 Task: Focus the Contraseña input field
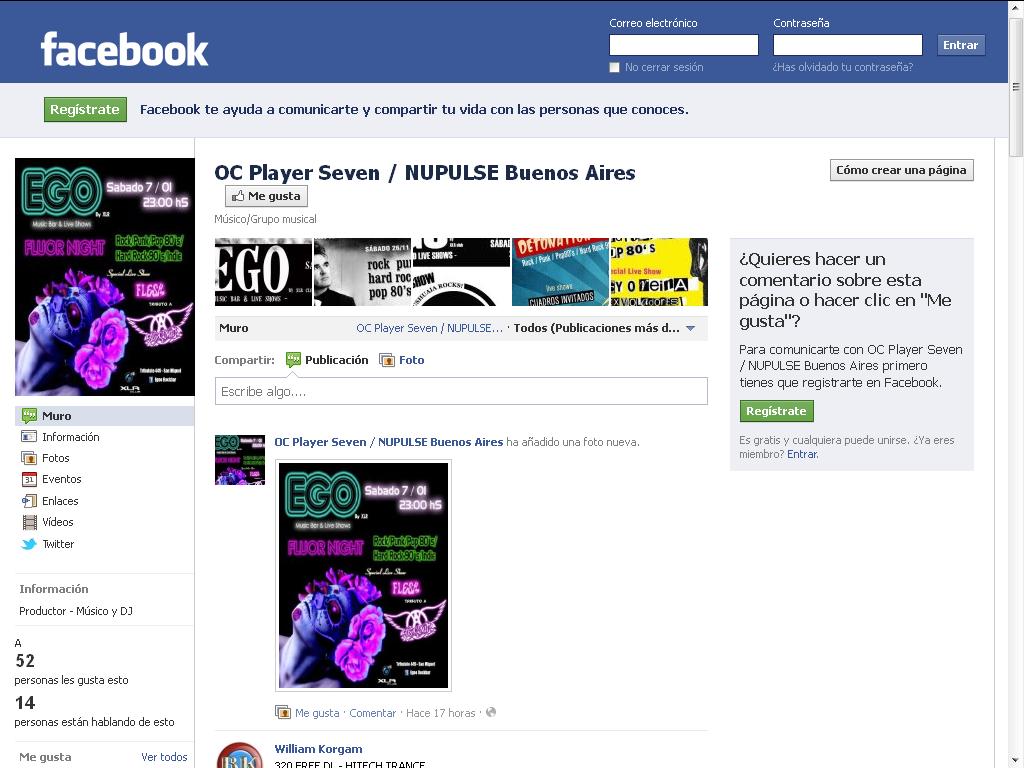pyautogui.click(x=848, y=45)
